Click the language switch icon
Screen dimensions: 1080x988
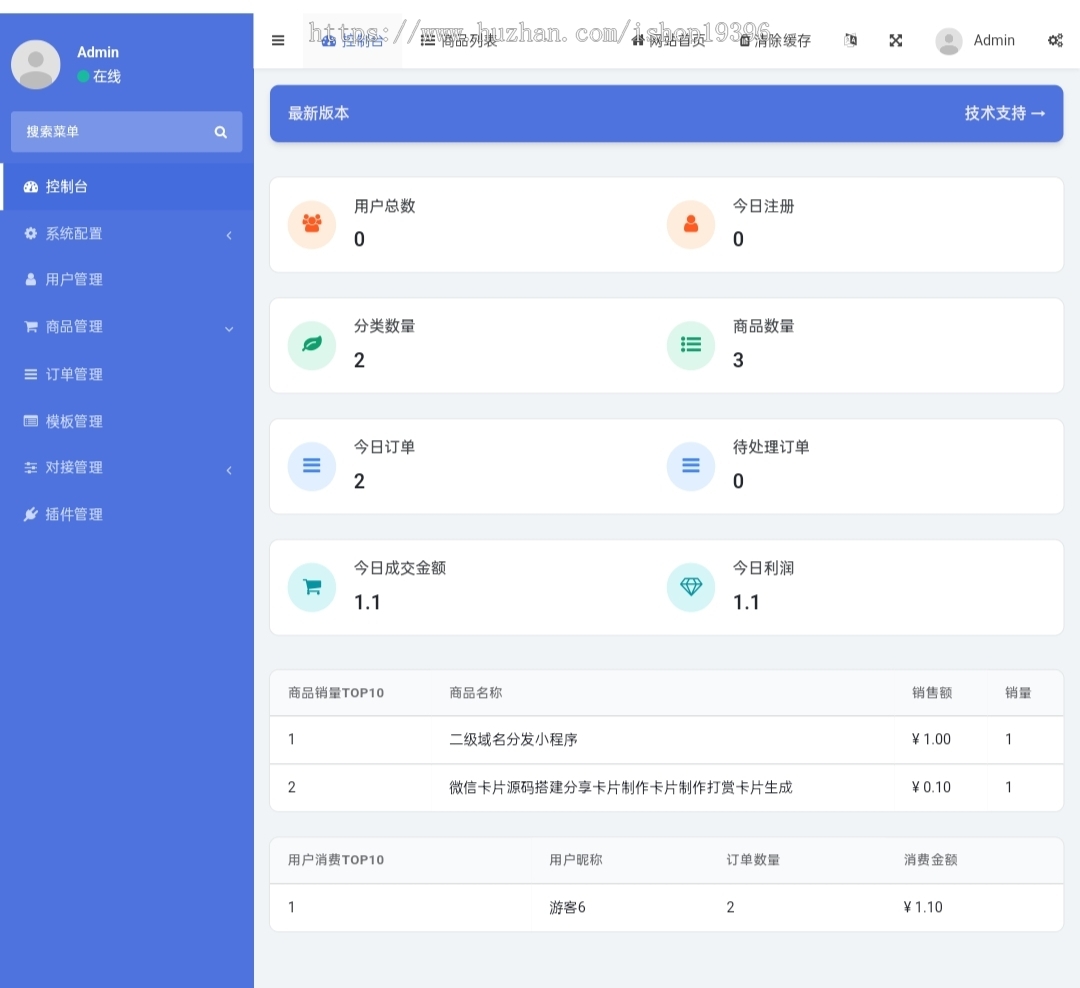point(851,41)
